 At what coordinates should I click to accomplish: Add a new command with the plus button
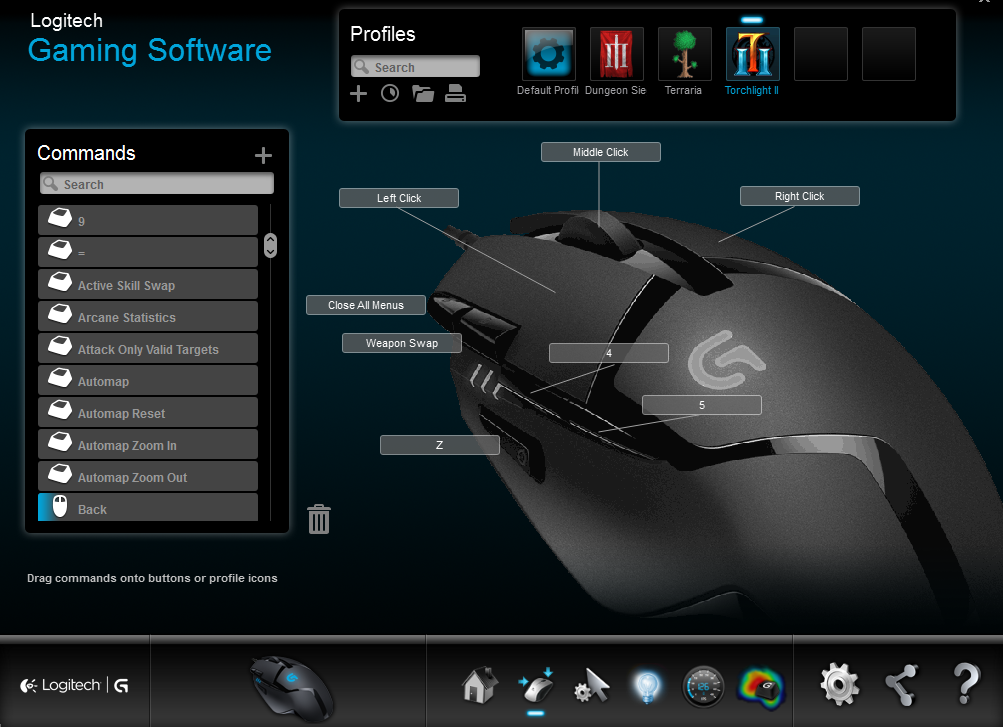pos(263,155)
